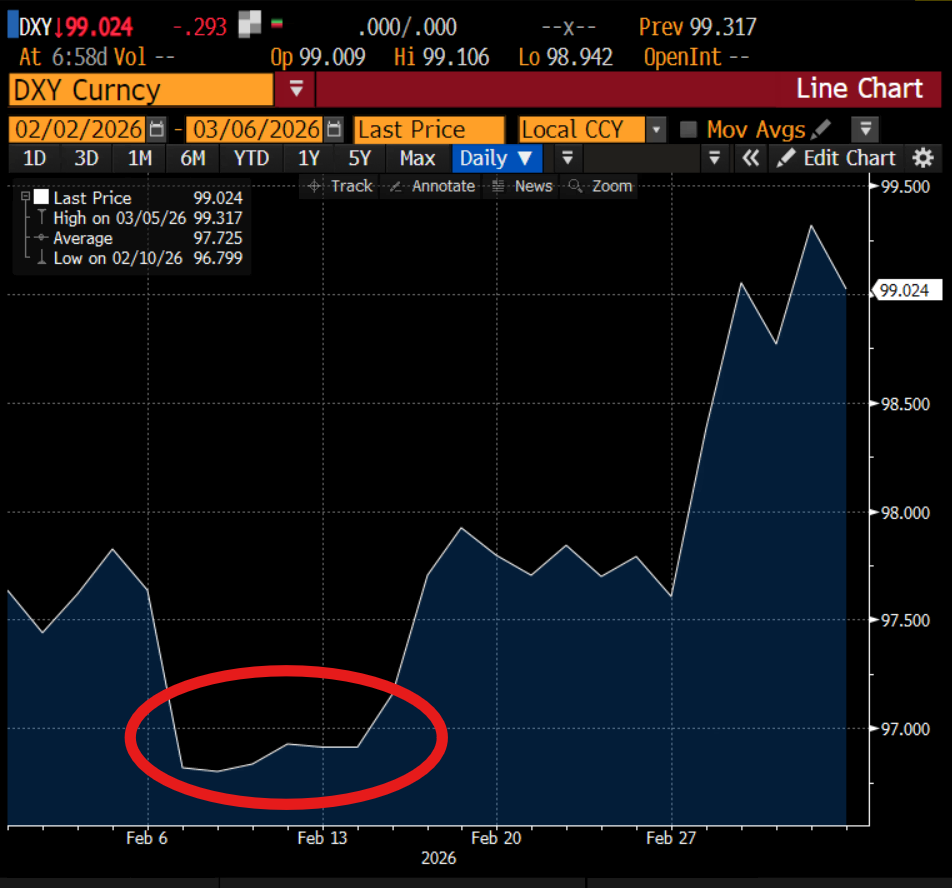Open the end date calendar picker icon
Image resolution: width=952 pixels, height=888 pixels.
[333, 129]
